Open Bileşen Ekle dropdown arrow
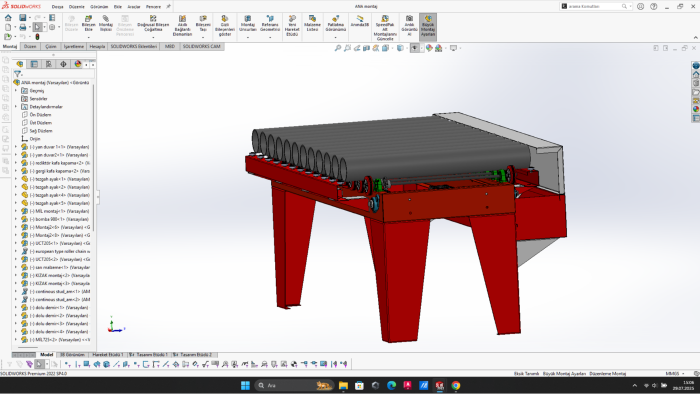 coord(88,37)
